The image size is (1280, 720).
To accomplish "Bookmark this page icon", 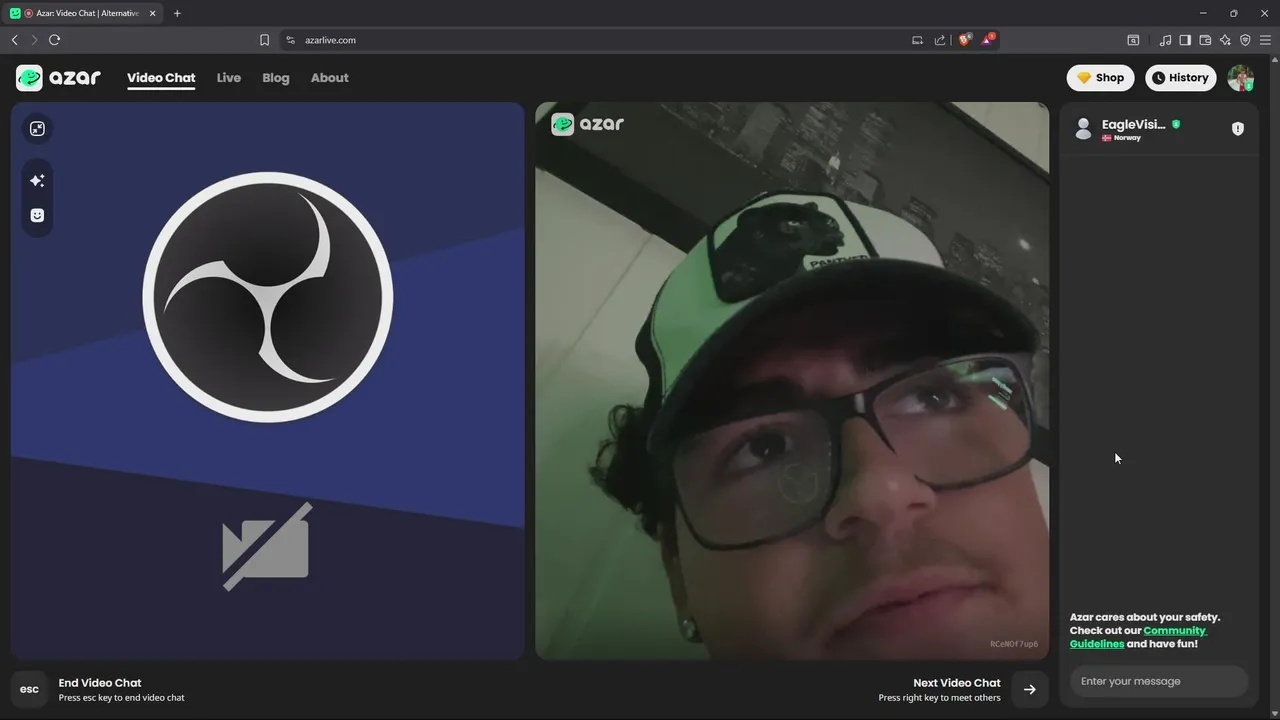I will pyautogui.click(x=264, y=40).
